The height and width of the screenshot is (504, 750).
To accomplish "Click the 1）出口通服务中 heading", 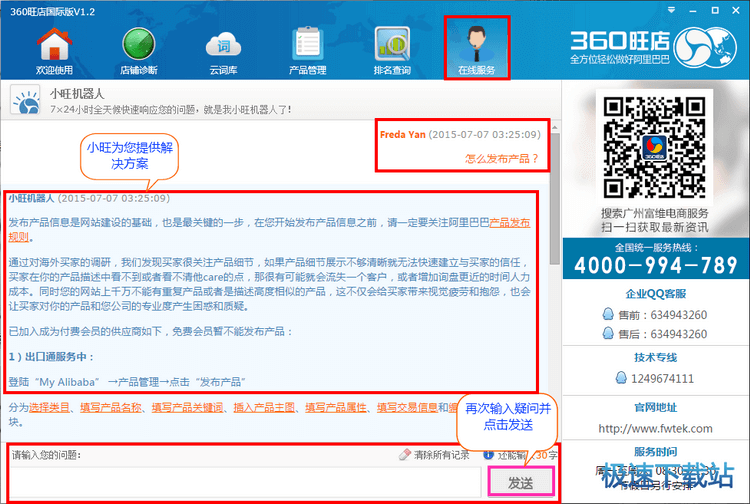I will [x=51, y=357].
